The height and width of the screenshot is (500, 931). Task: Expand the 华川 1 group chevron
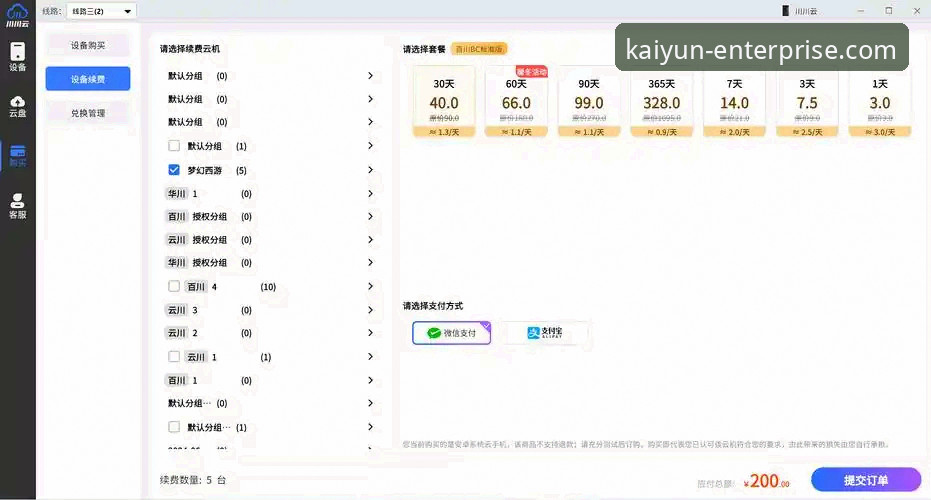tap(370, 194)
